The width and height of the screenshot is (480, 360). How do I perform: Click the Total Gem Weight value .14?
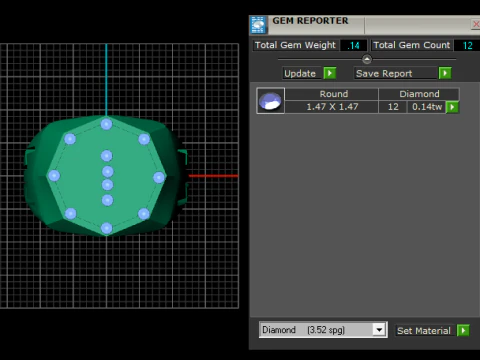point(353,45)
